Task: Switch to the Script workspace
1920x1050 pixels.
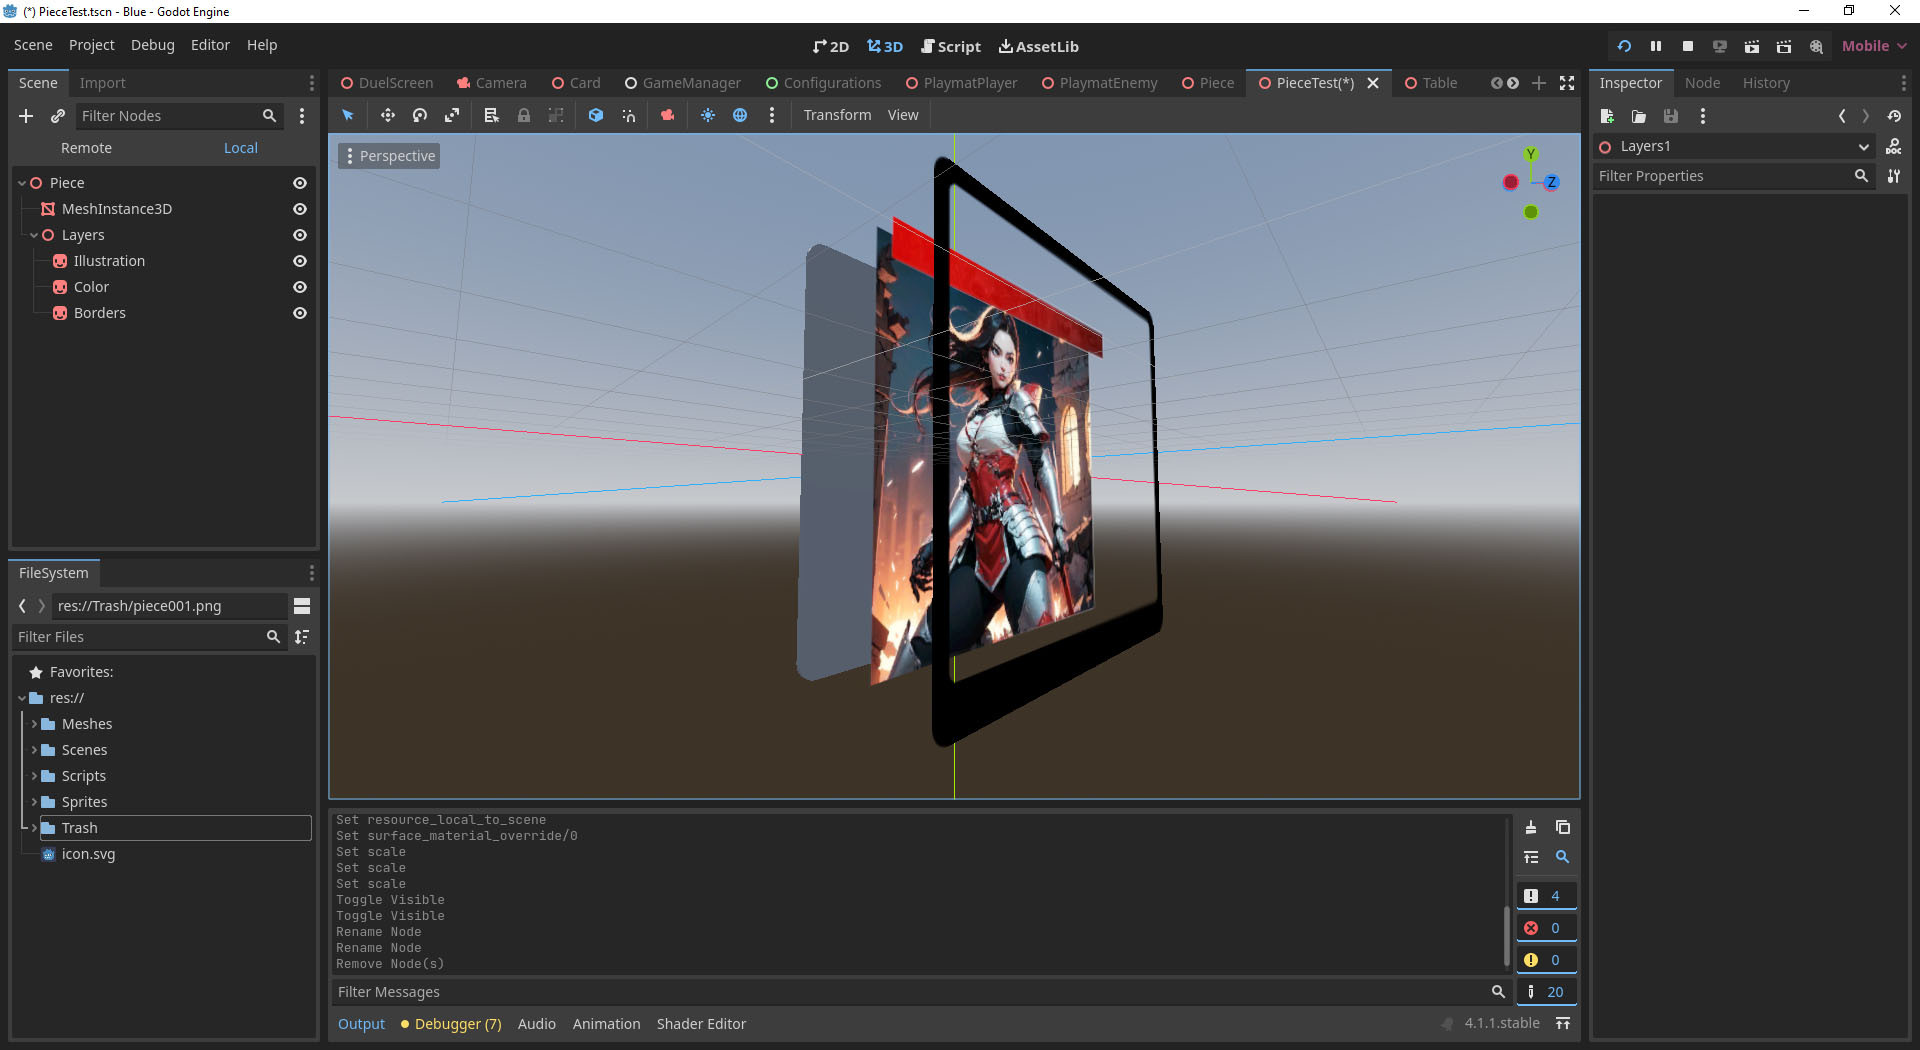Action: coord(951,46)
